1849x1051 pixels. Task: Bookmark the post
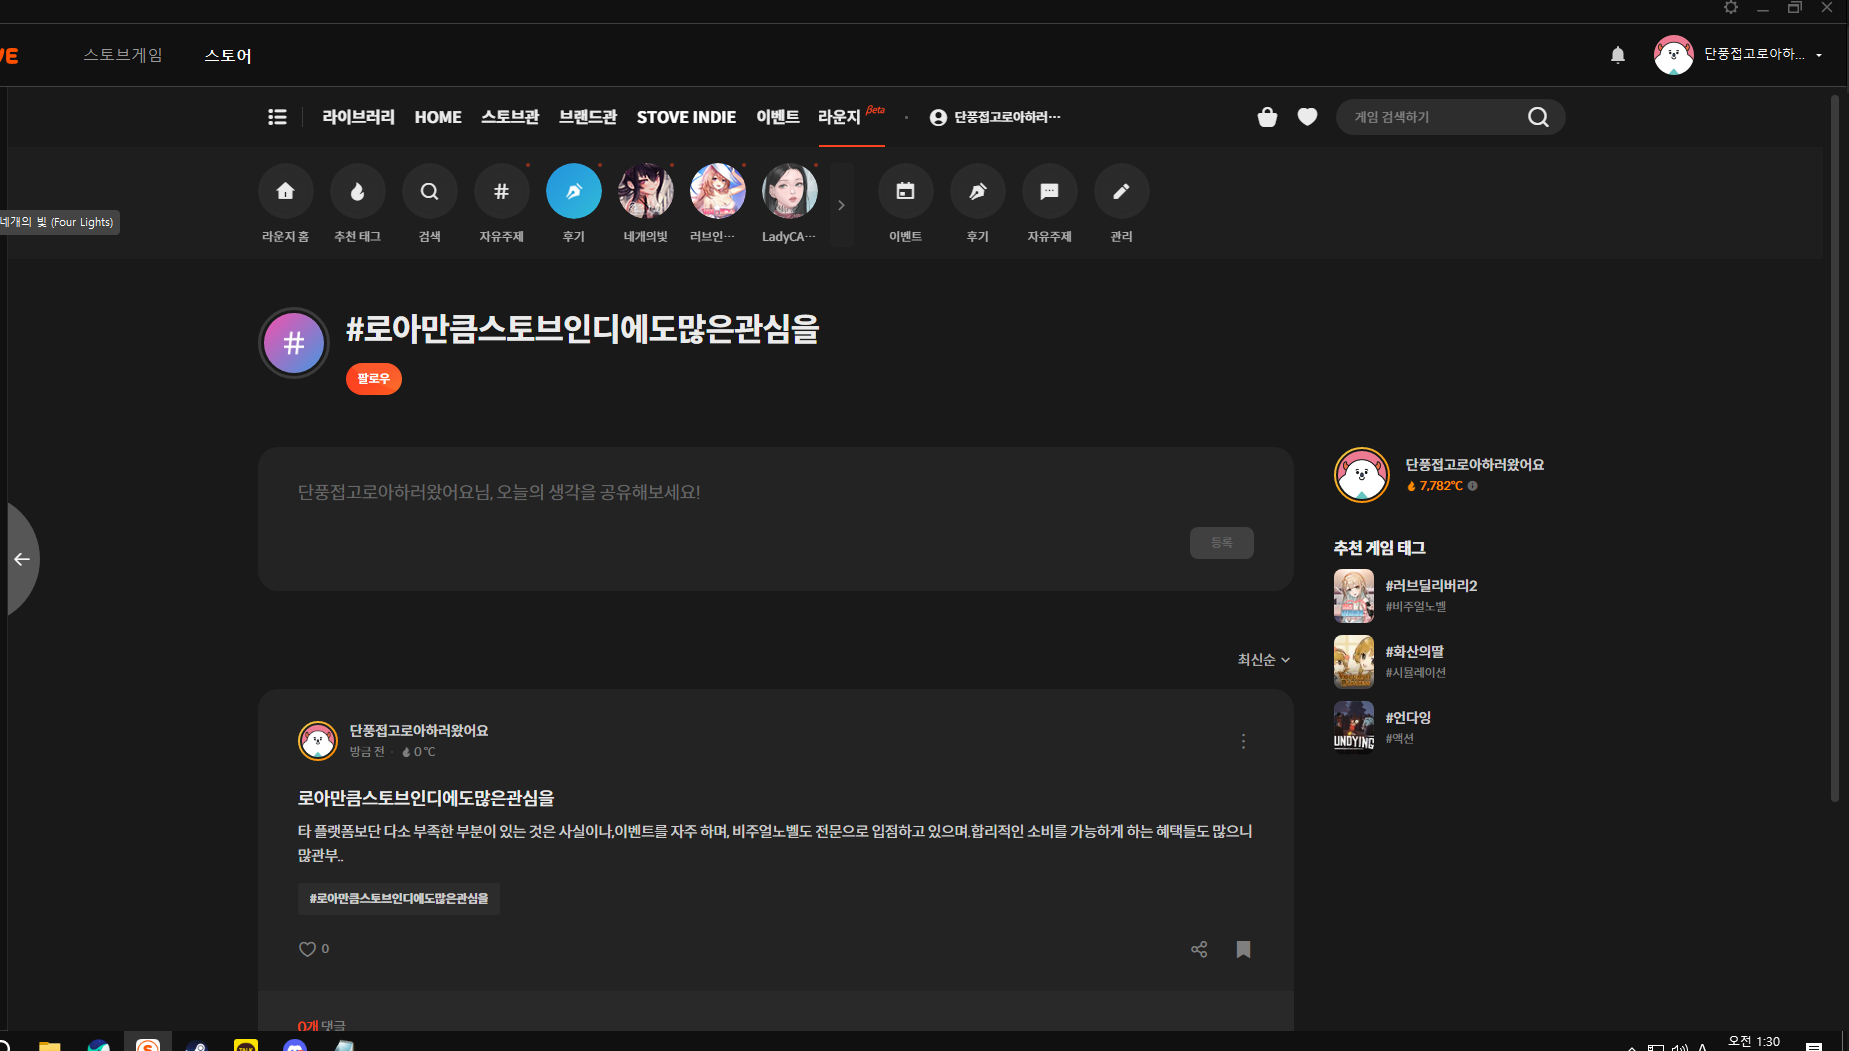point(1243,949)
